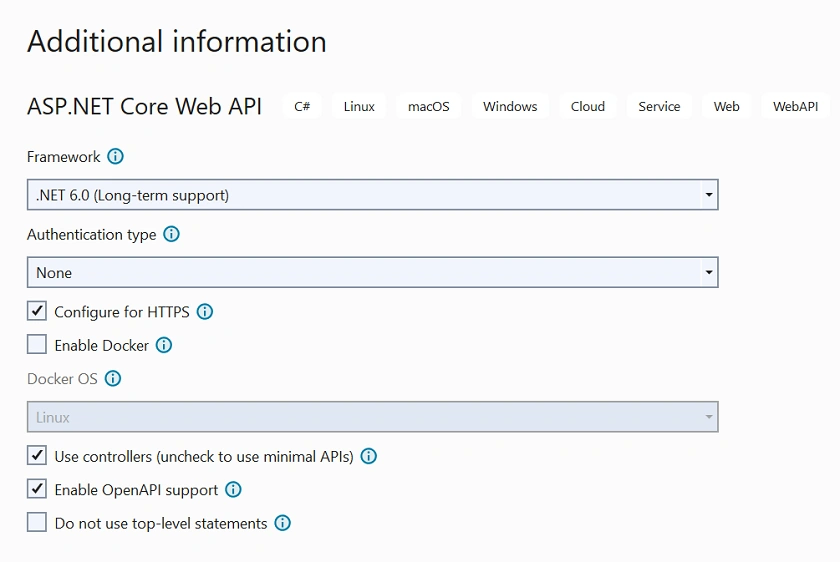
Task: Click the Authentication type info icon
Action: [171, 234]
